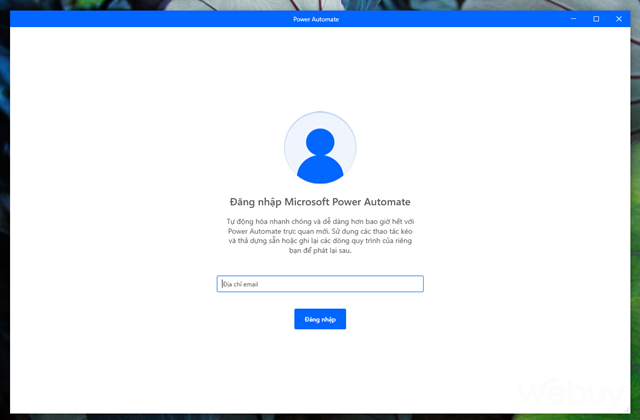640x420 pixels.
Task: Click the user avatar icon
Action: point(320,148)
